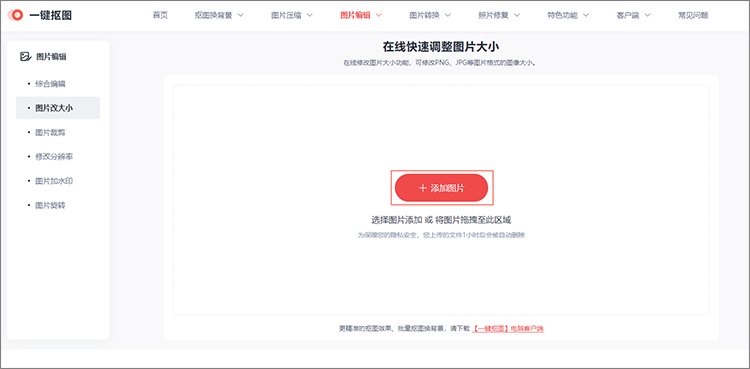
Task: Expand the 客户端 dropdown chevron
Action: [648, 15]
